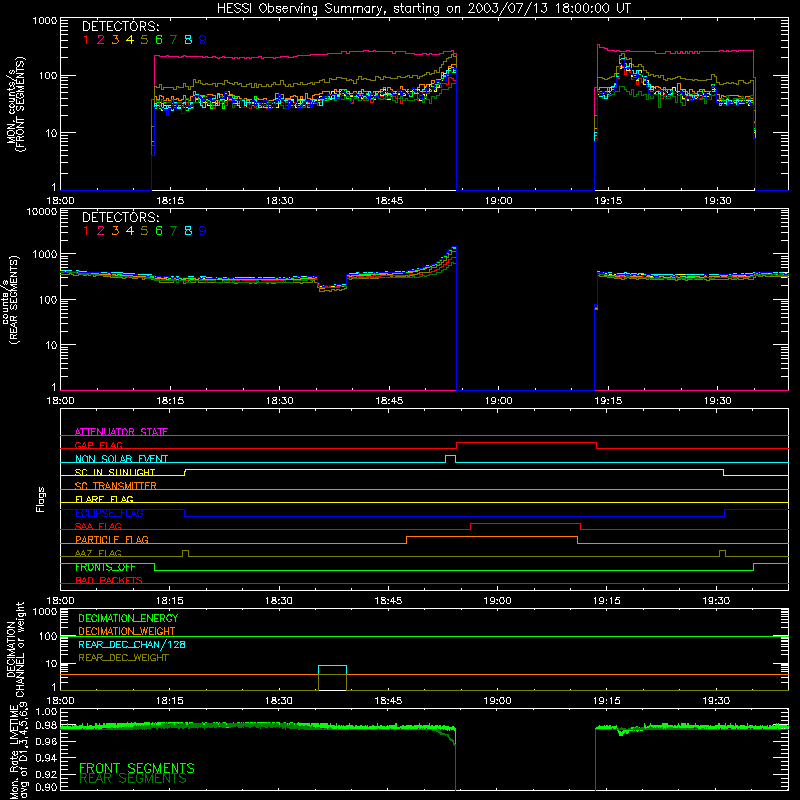Screen dimensions: 800x800
Task: Click the HESSI Observing Summary title
Action: pos(423,8)
